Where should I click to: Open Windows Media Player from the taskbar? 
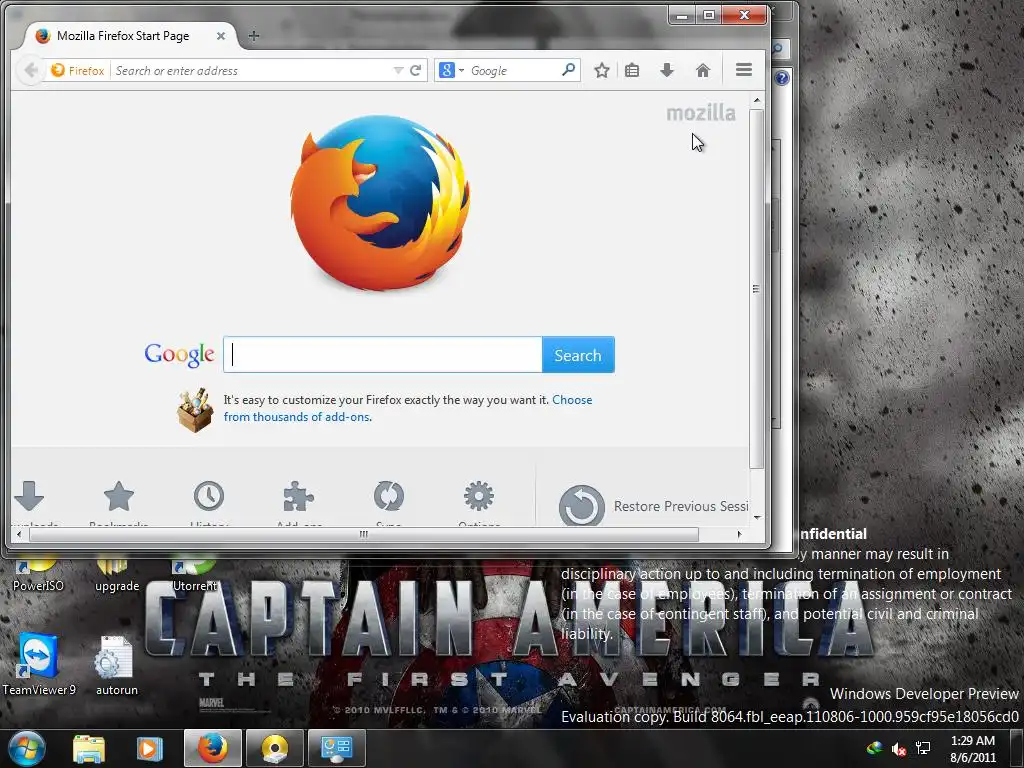[x=149, y=749]
